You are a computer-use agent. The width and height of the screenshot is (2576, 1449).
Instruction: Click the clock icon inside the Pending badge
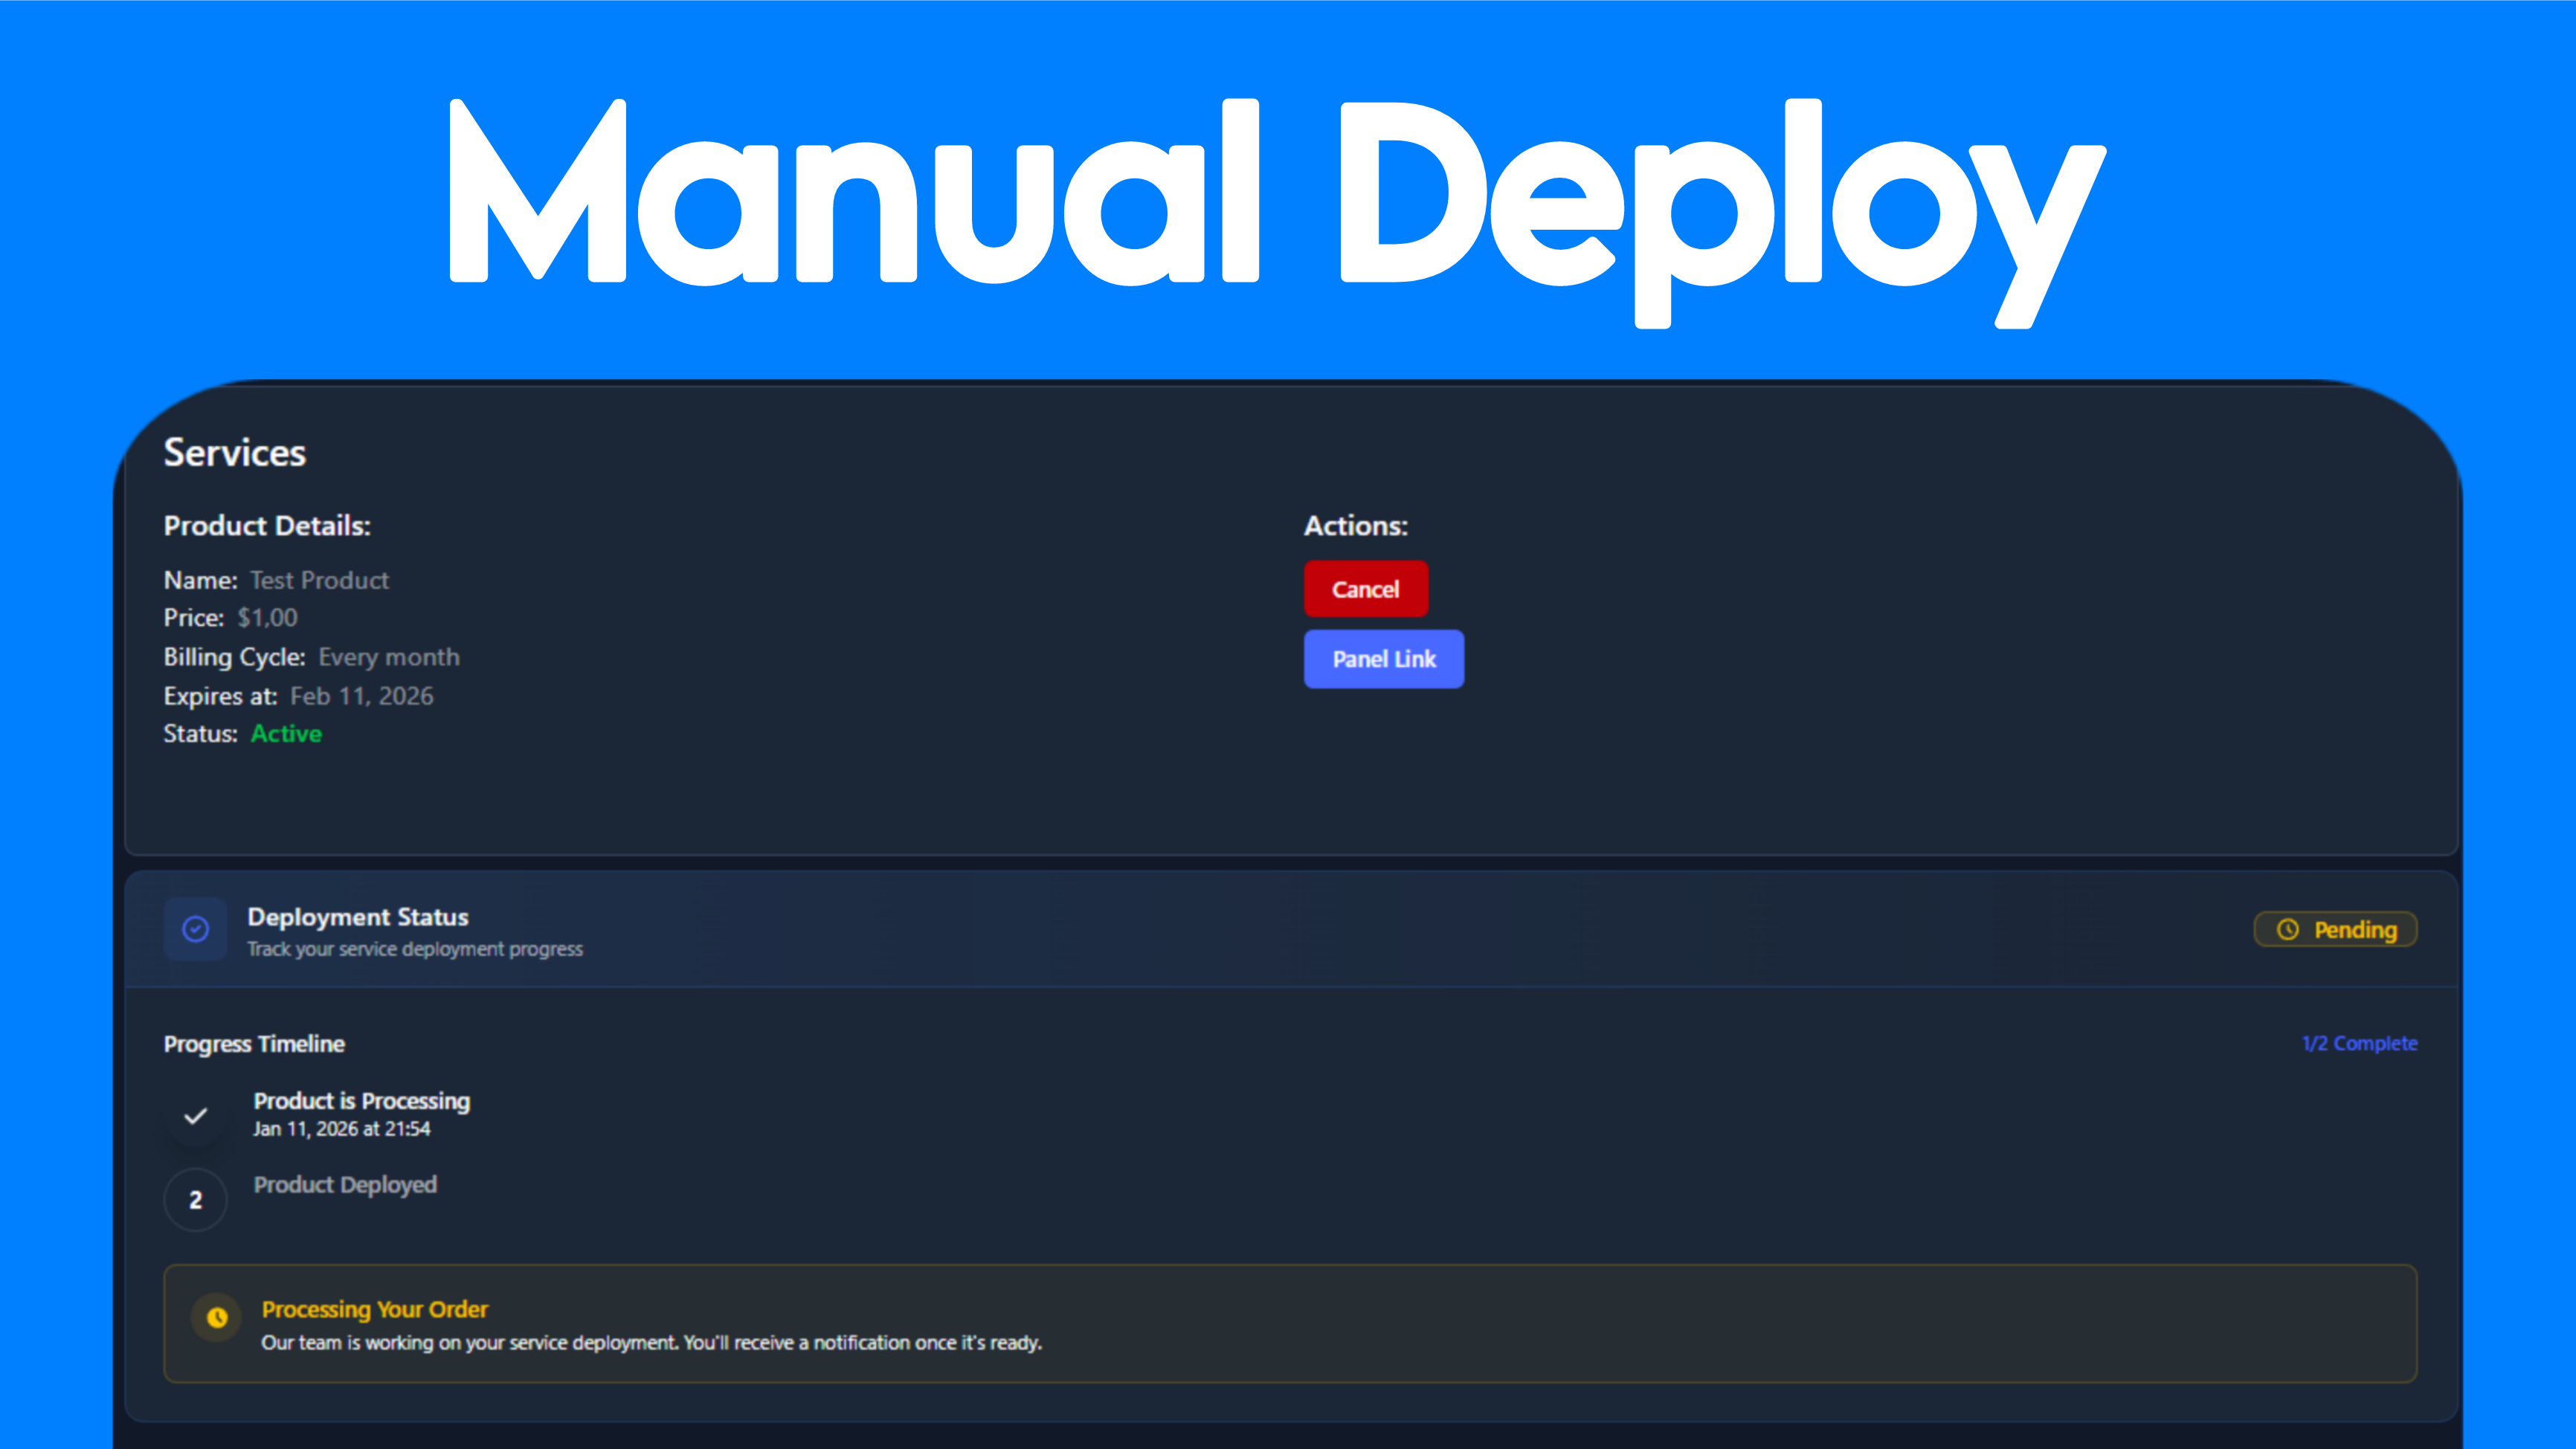pos(2287,929)
